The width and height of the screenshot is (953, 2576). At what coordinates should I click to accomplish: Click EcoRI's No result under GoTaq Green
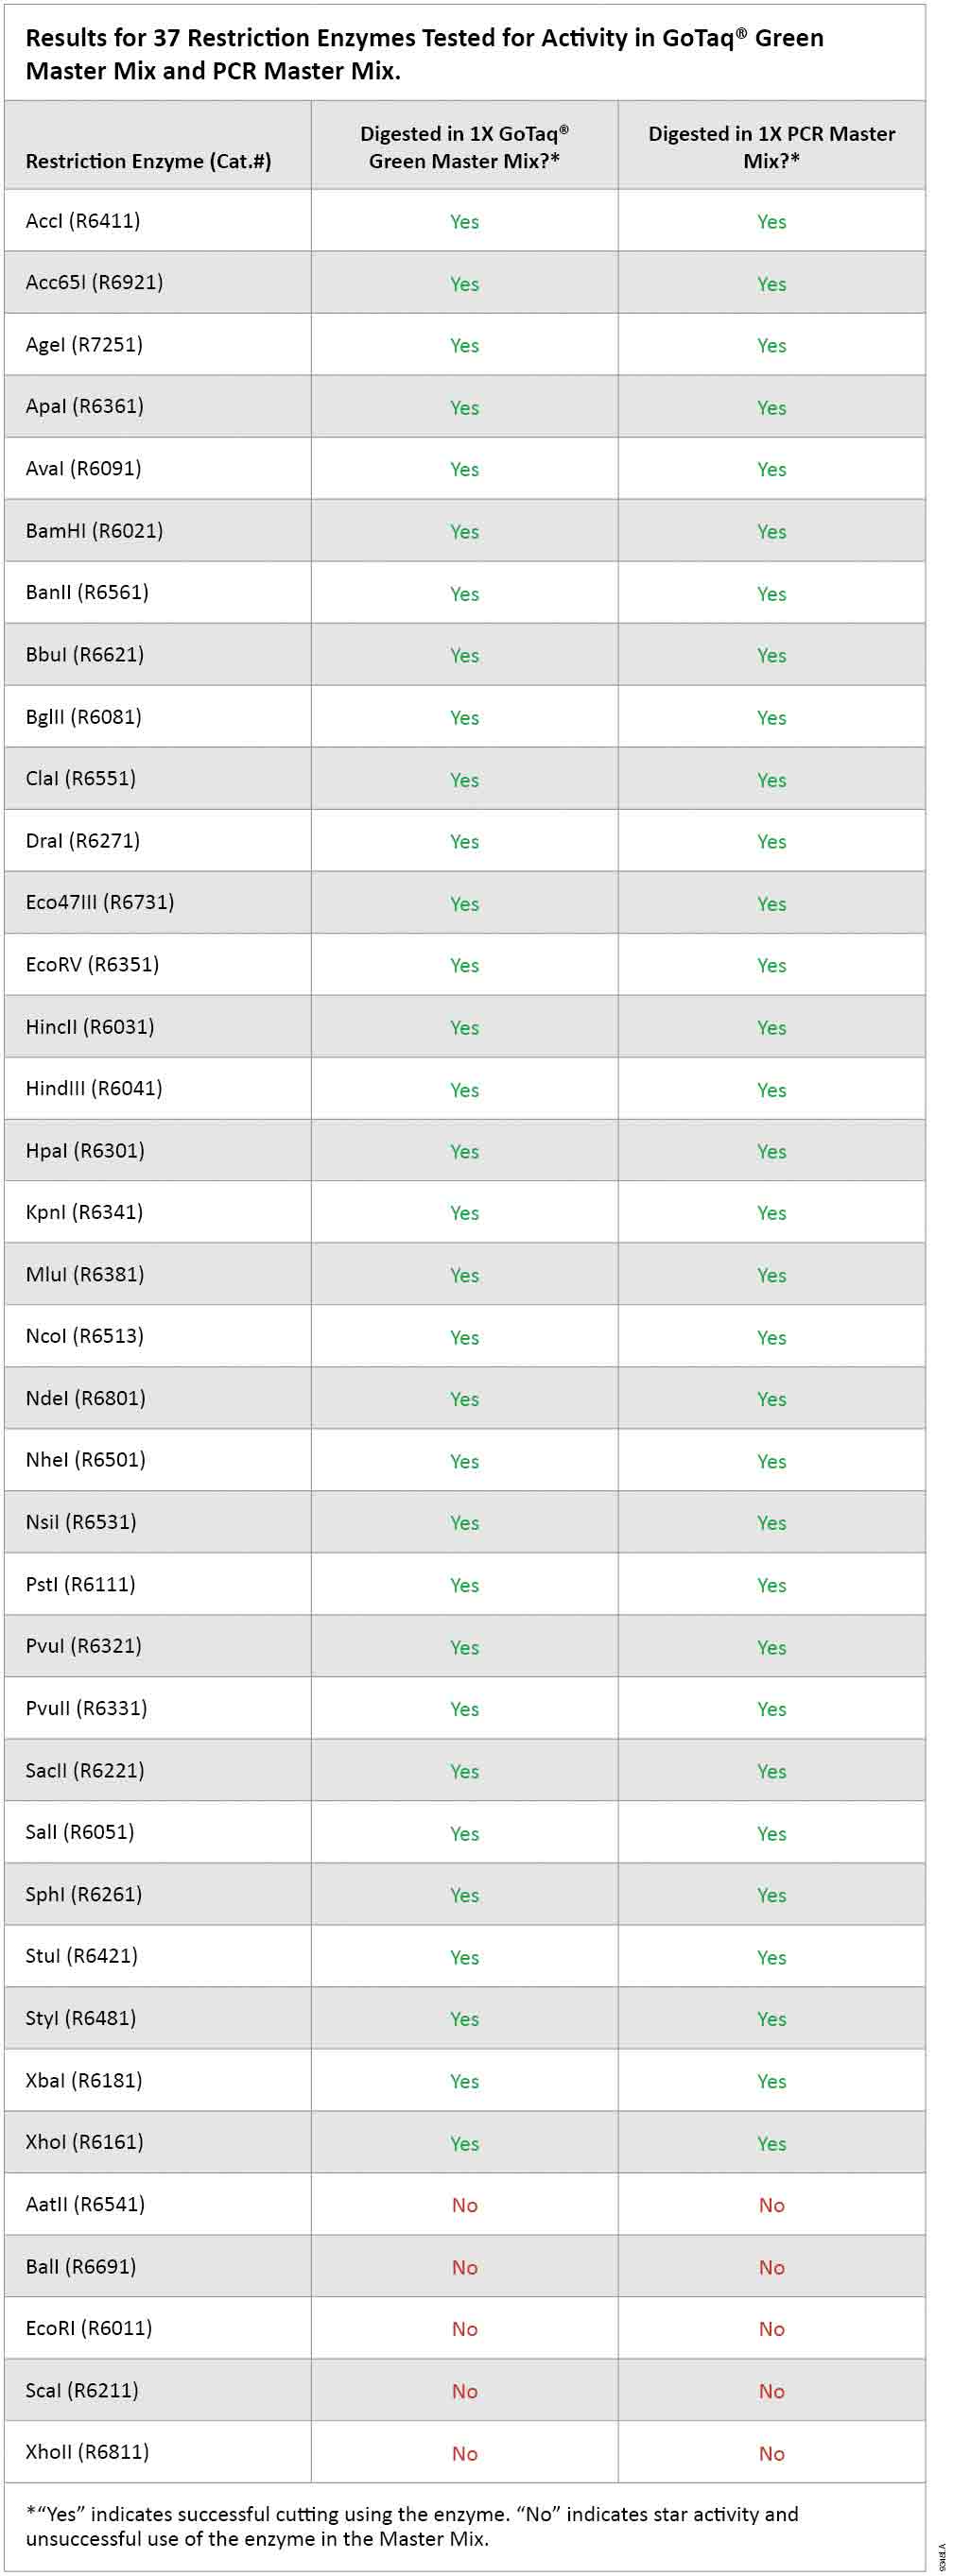pos(464,2329)
